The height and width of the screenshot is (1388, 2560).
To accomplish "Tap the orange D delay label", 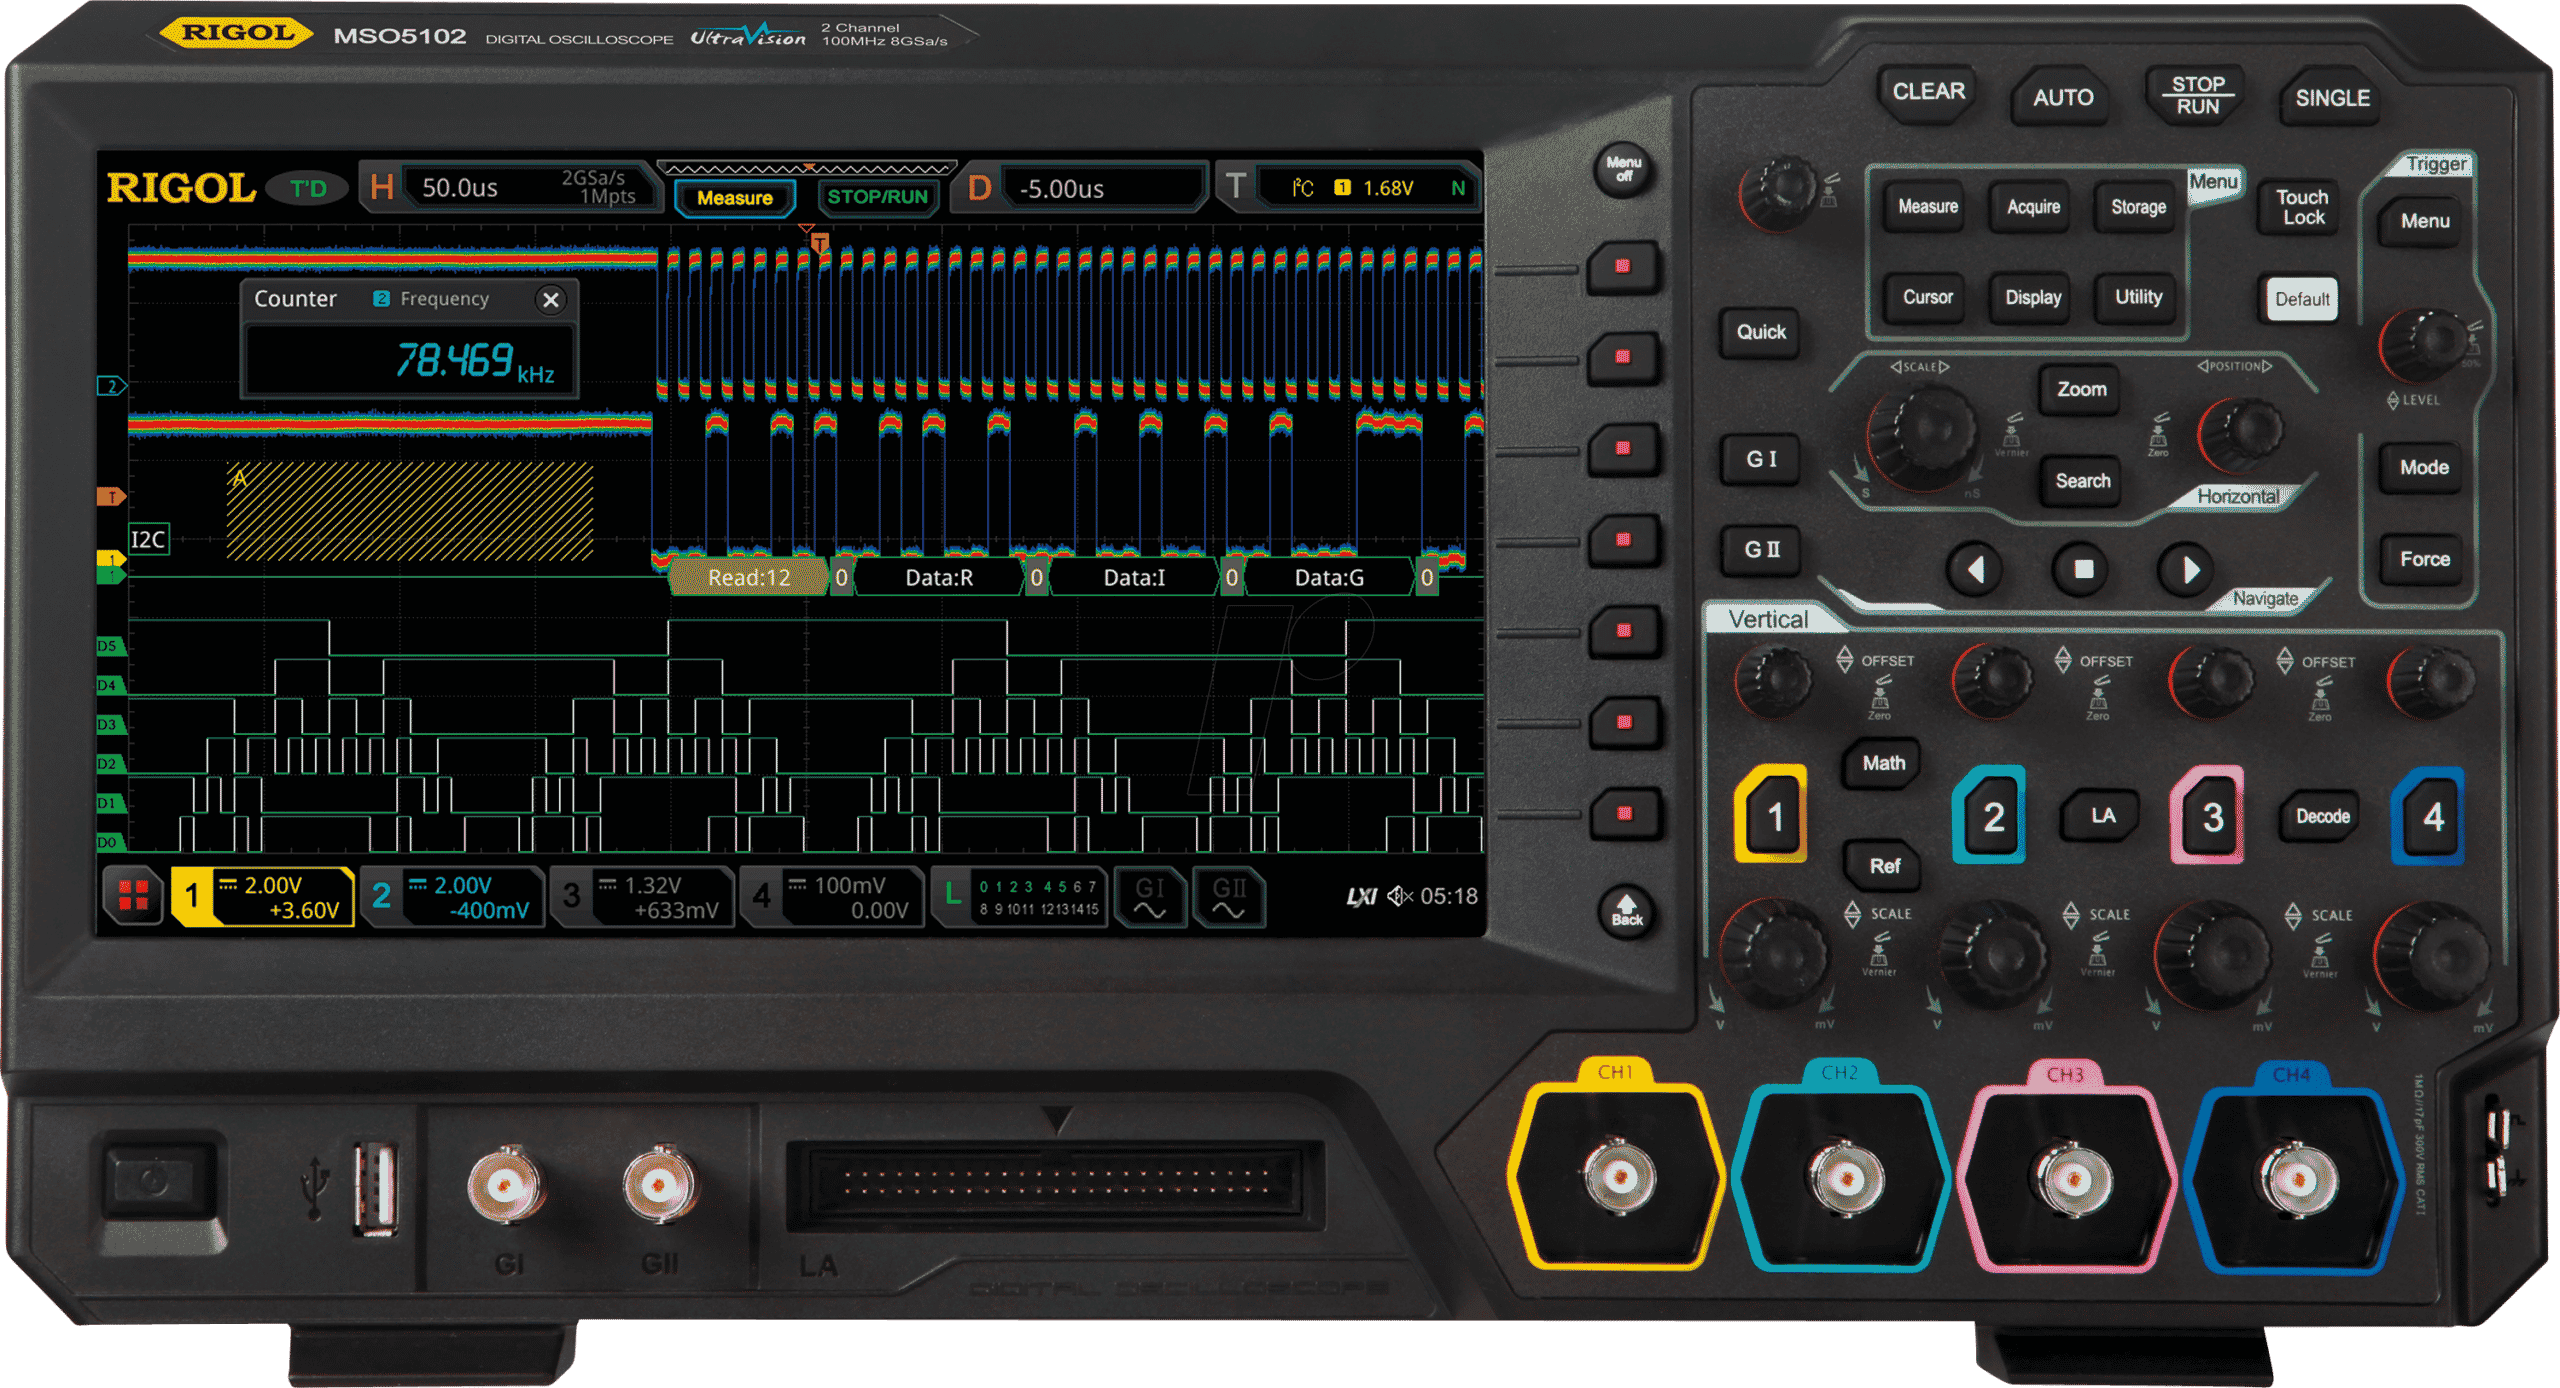I will [x=980, y=187].
